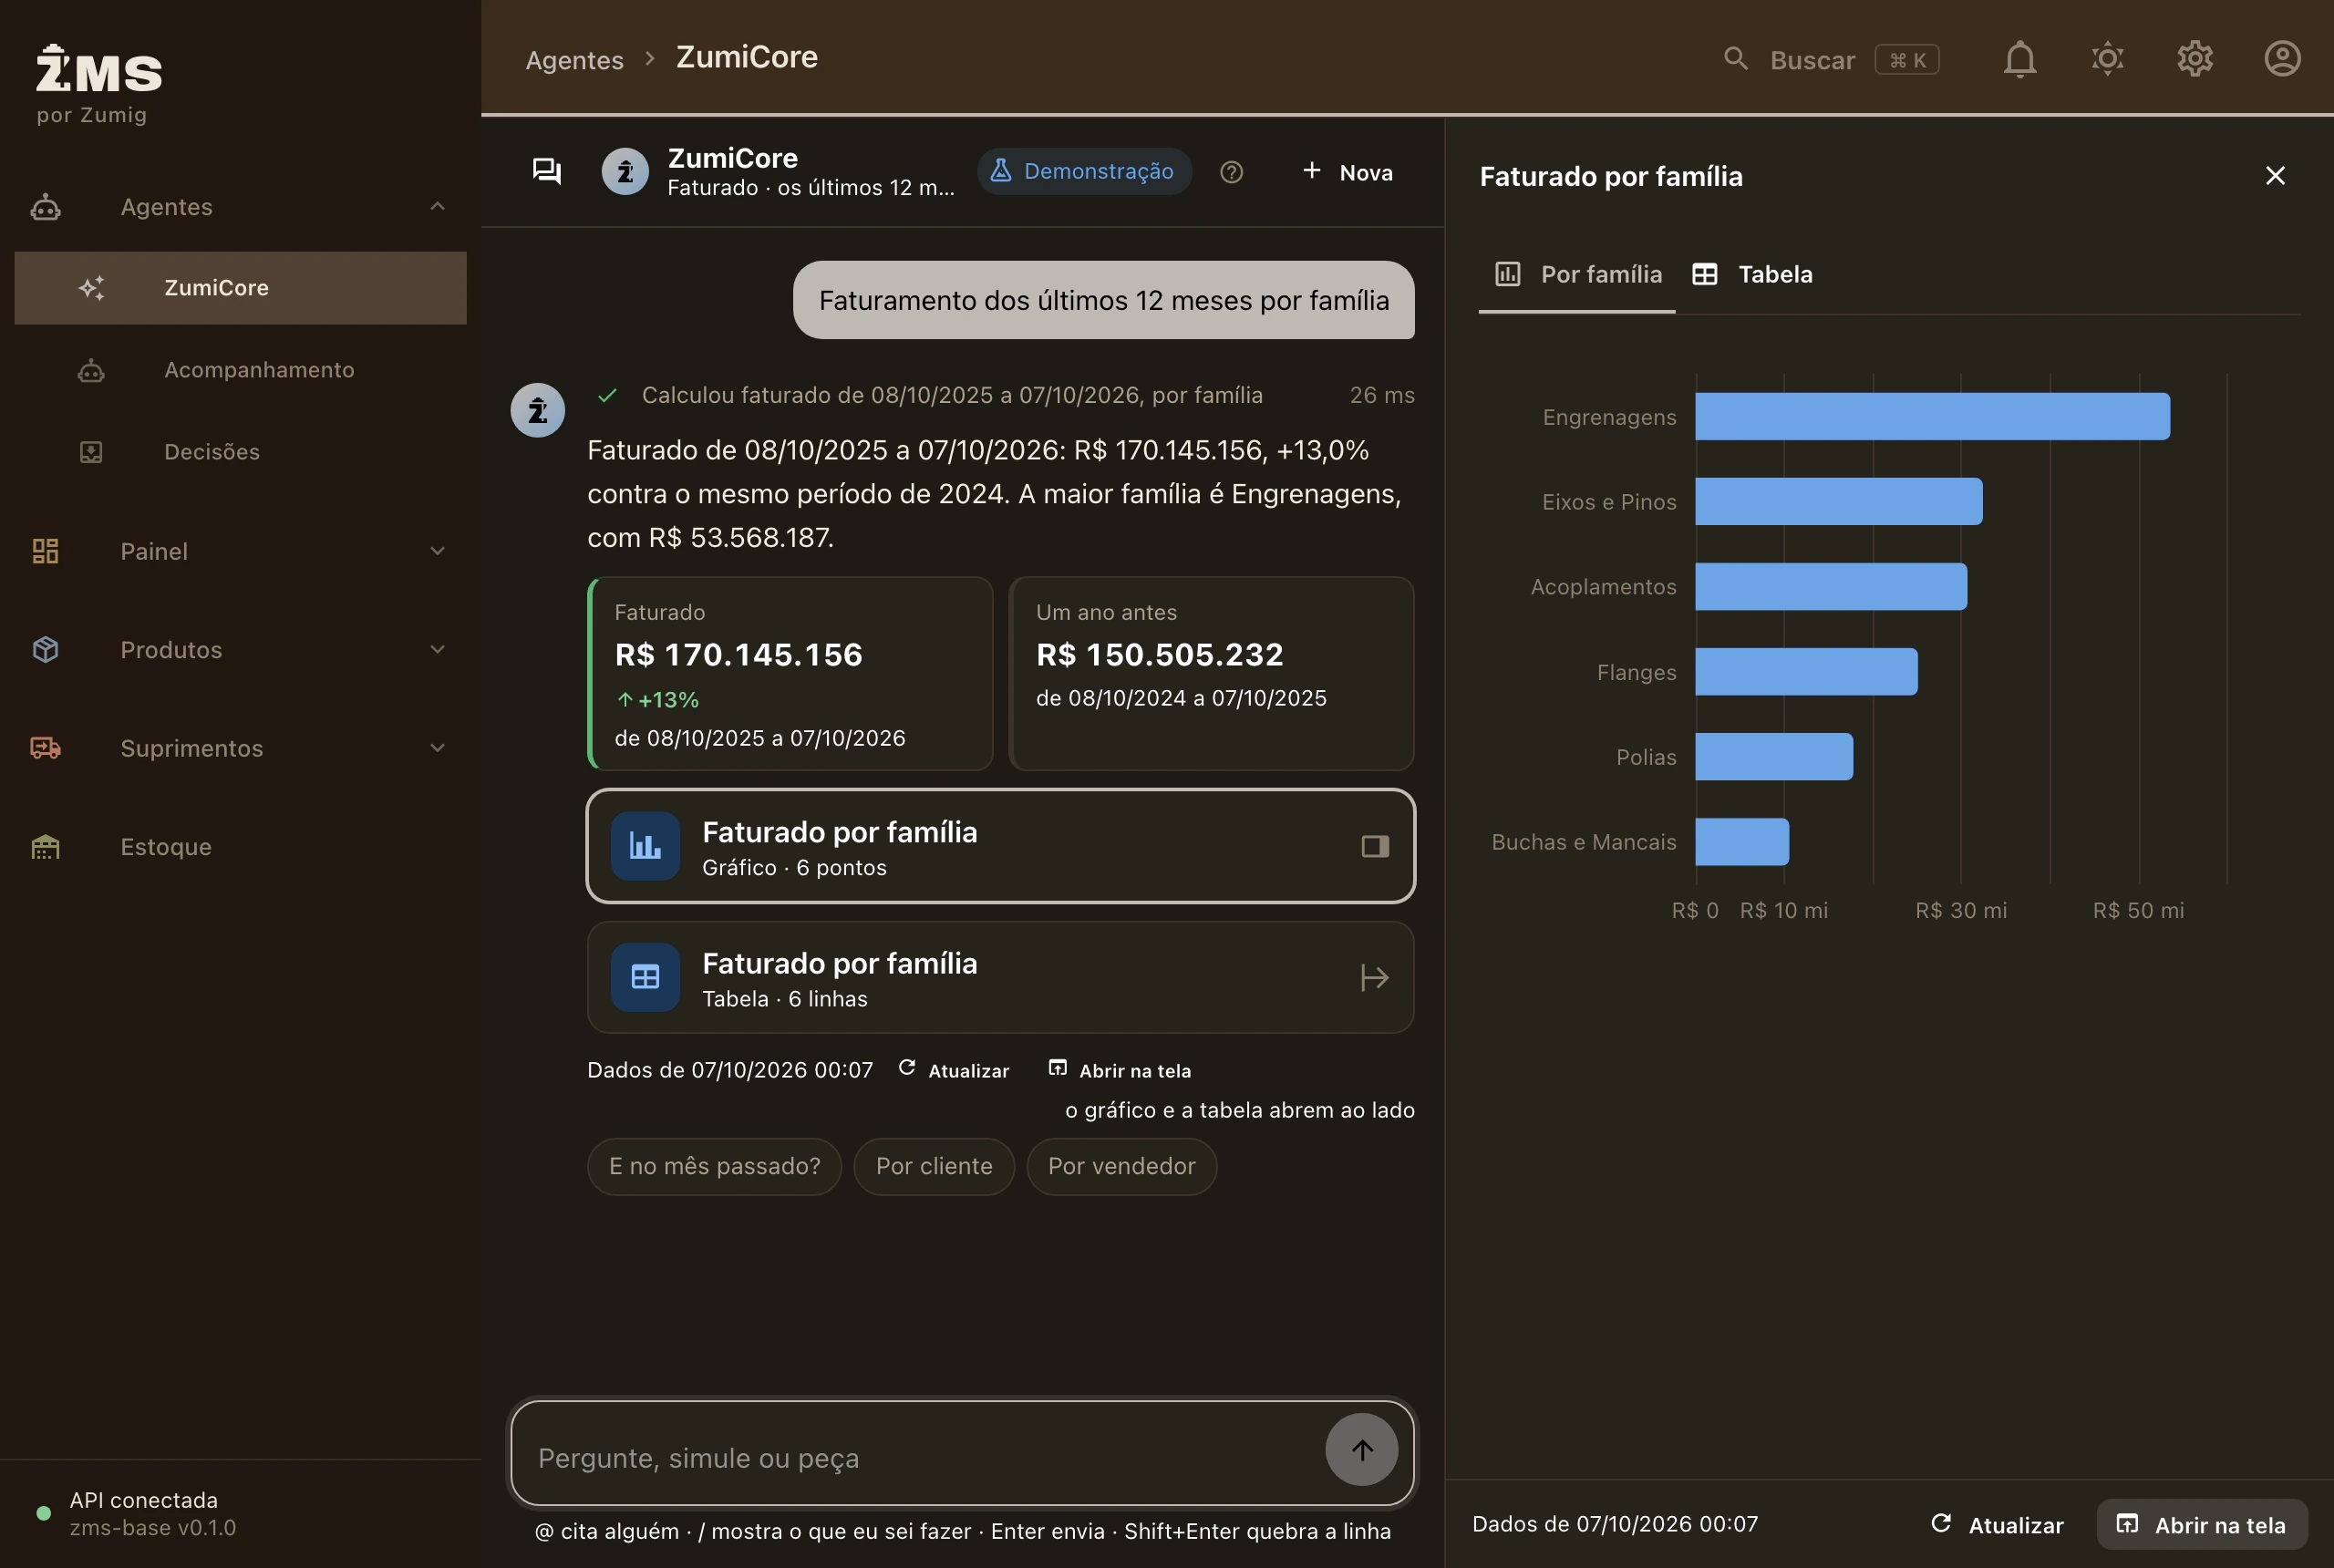
Task: Click the search magnifier icon
Action: click(x=1736, y=59)
